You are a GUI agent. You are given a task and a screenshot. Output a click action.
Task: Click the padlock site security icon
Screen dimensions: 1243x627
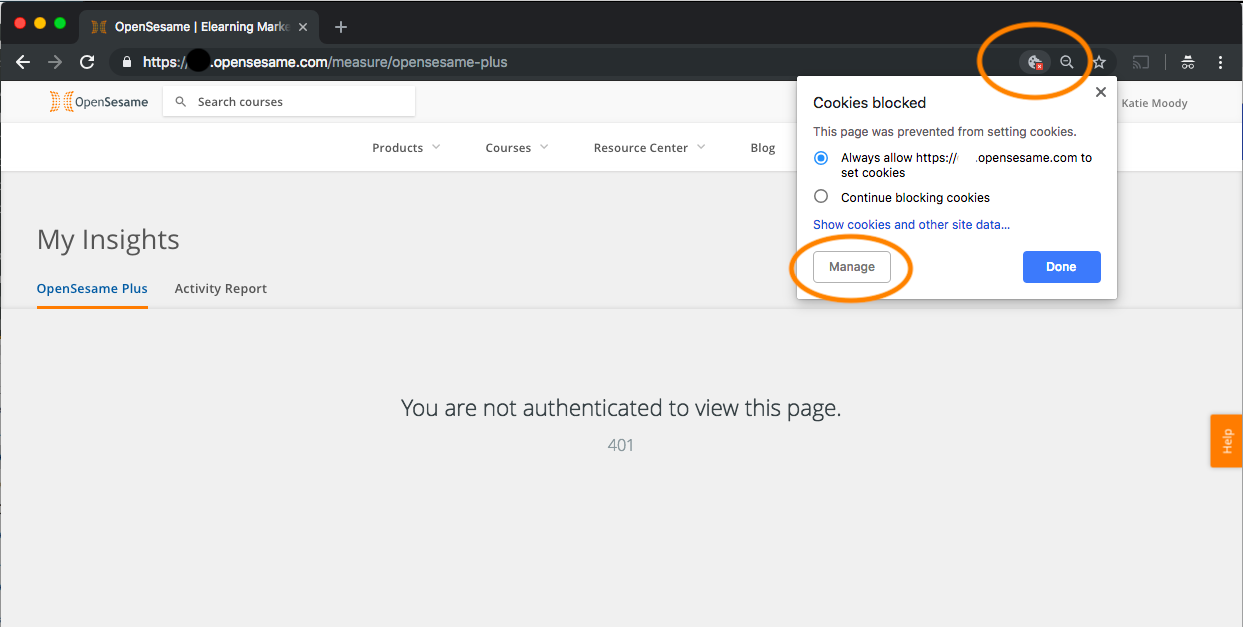126,62
